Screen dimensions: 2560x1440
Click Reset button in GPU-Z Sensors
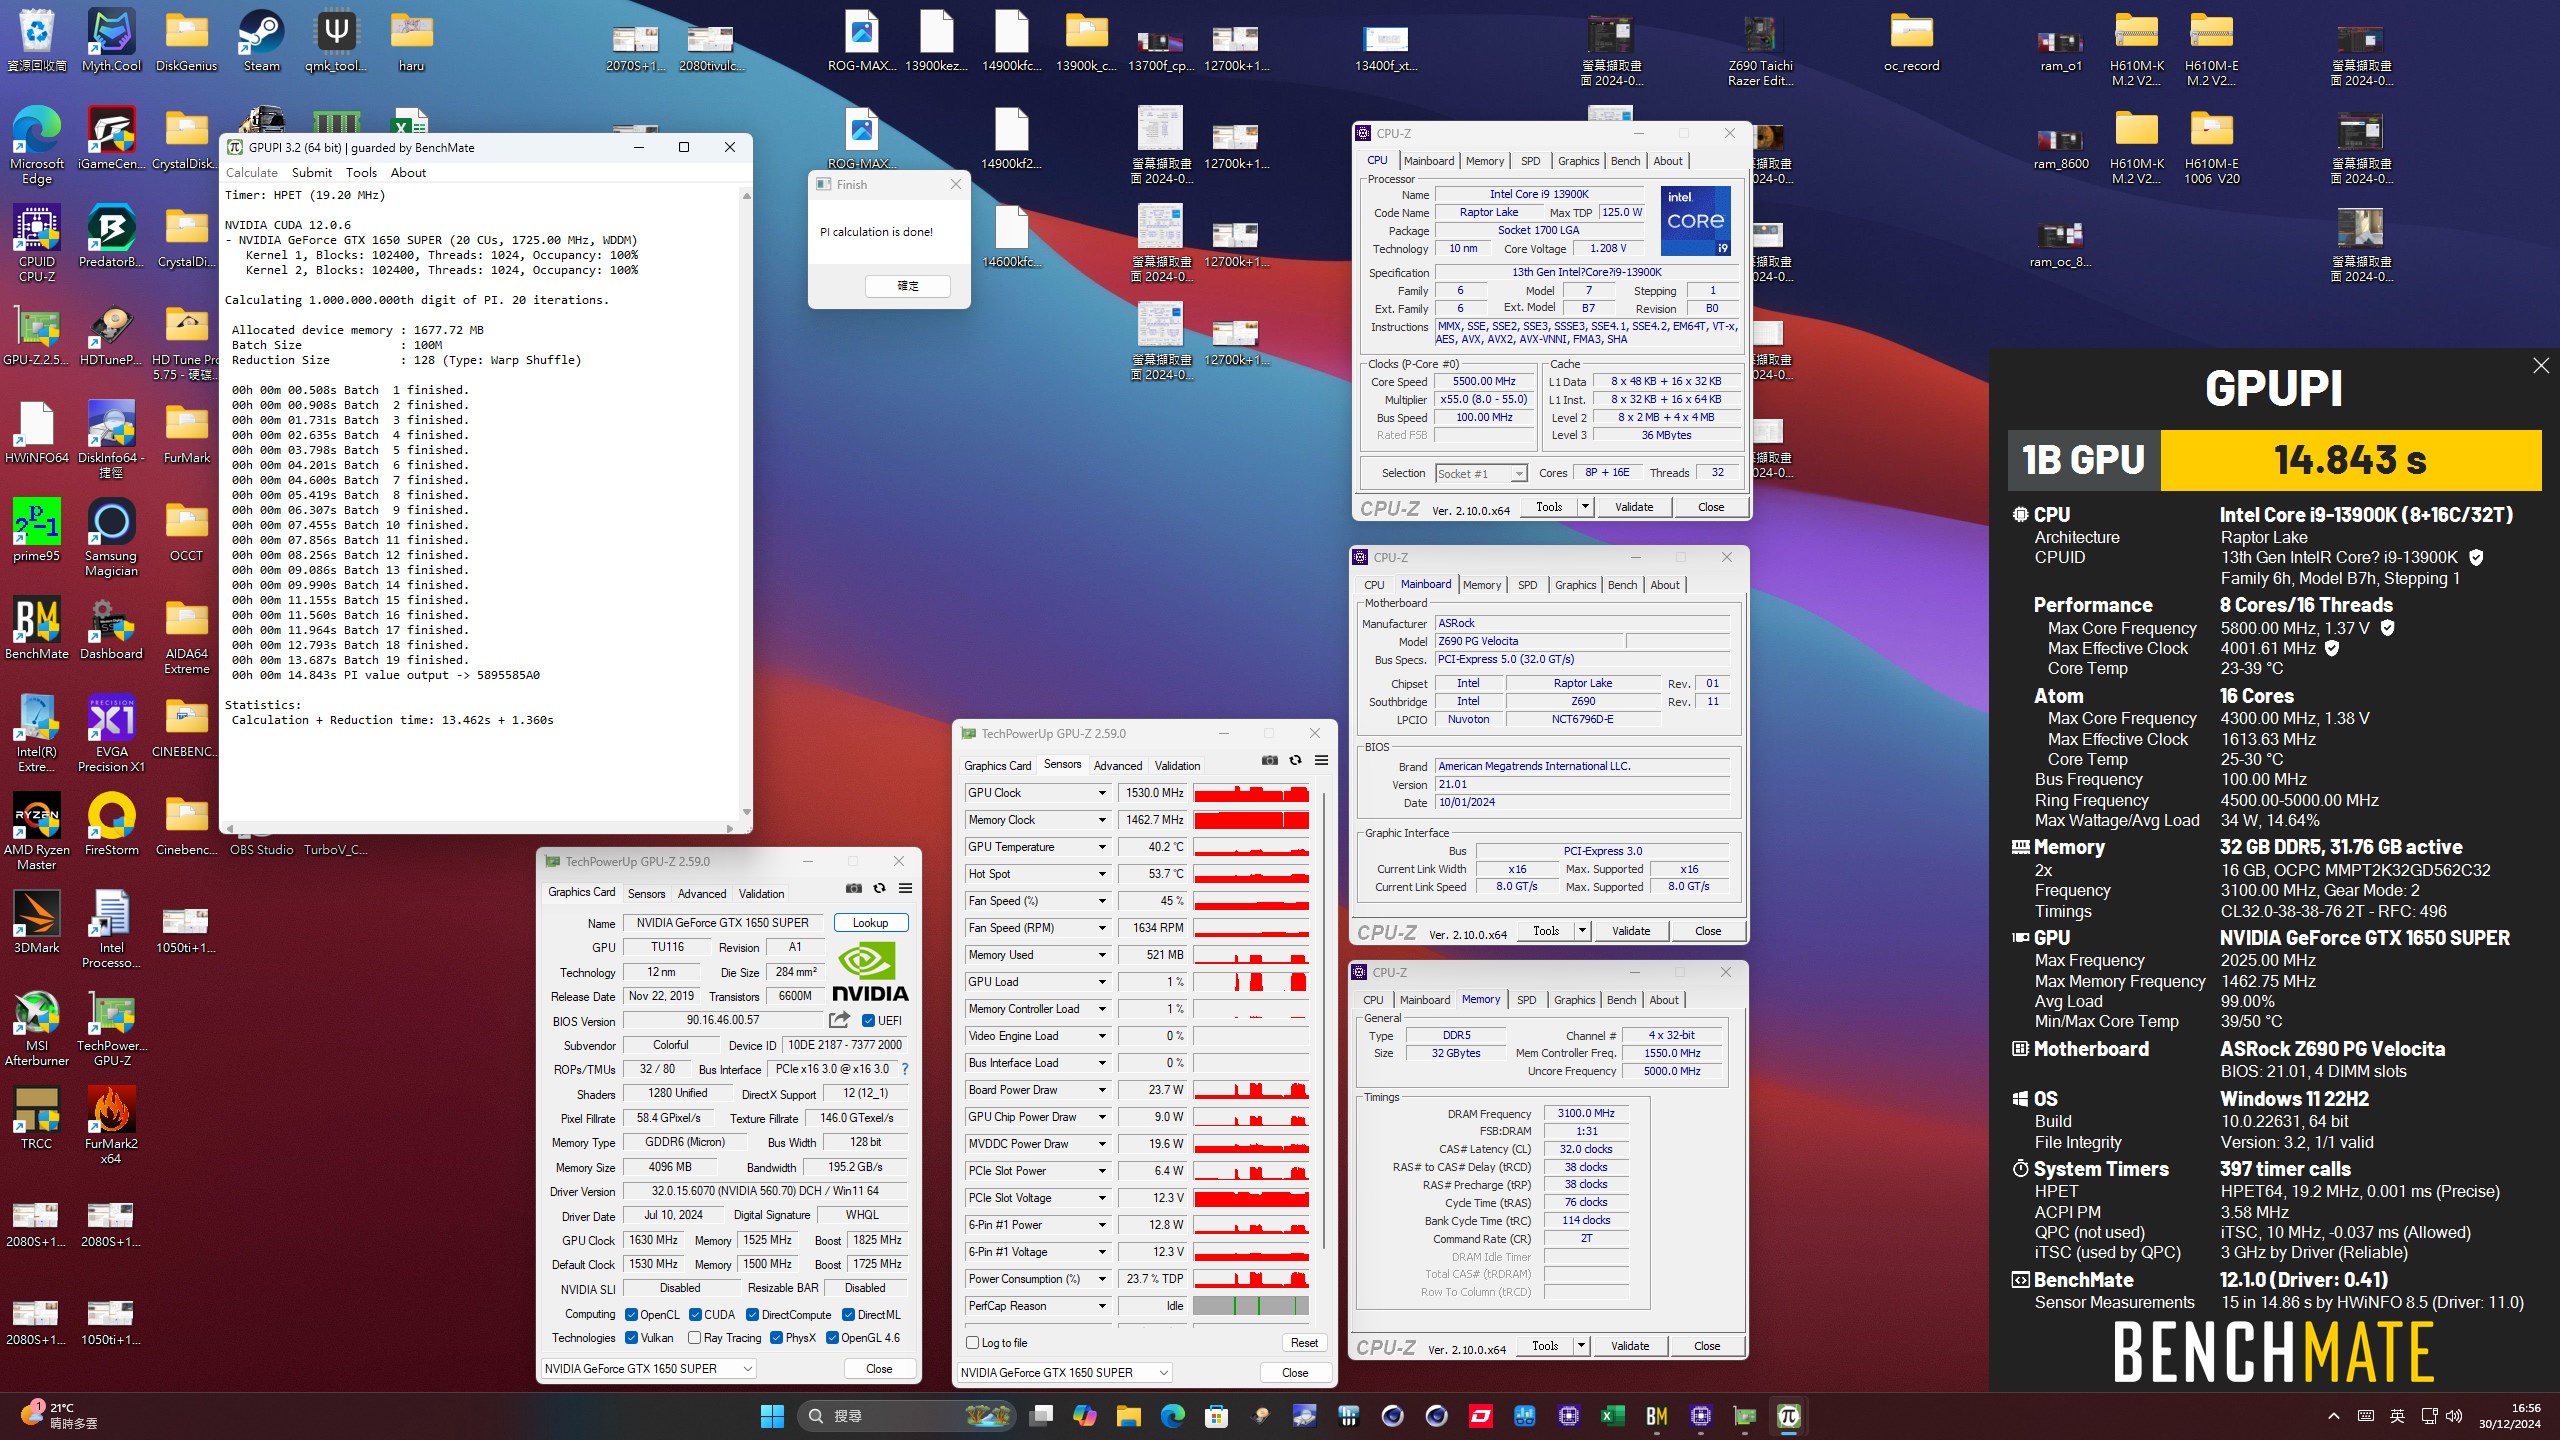coord(1304,1343)
